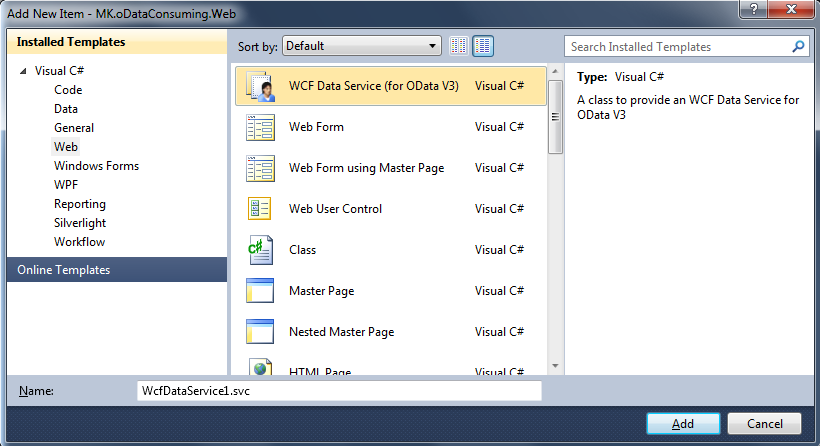820x446 pixels.
Task: Switch to medium icons list view
Action: (483, 46)
